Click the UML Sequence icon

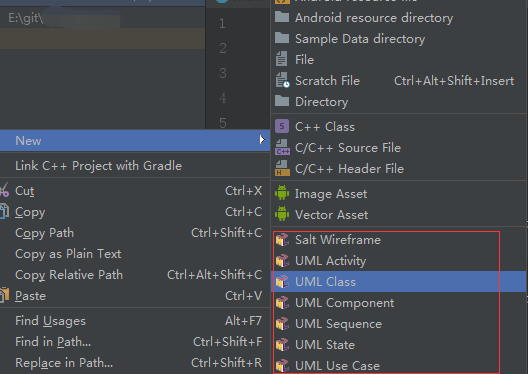click(282, 324)
